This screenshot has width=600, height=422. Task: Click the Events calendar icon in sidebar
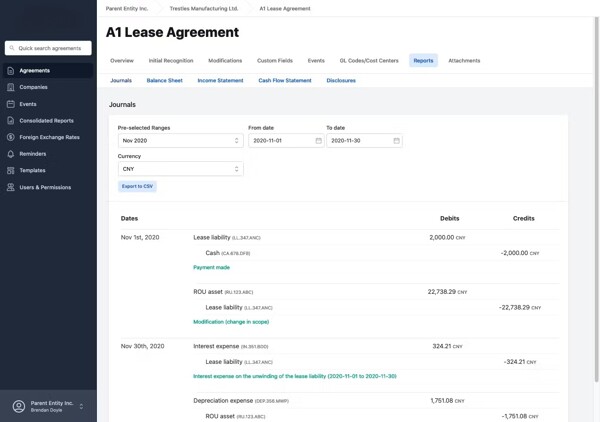click(11, 104)
